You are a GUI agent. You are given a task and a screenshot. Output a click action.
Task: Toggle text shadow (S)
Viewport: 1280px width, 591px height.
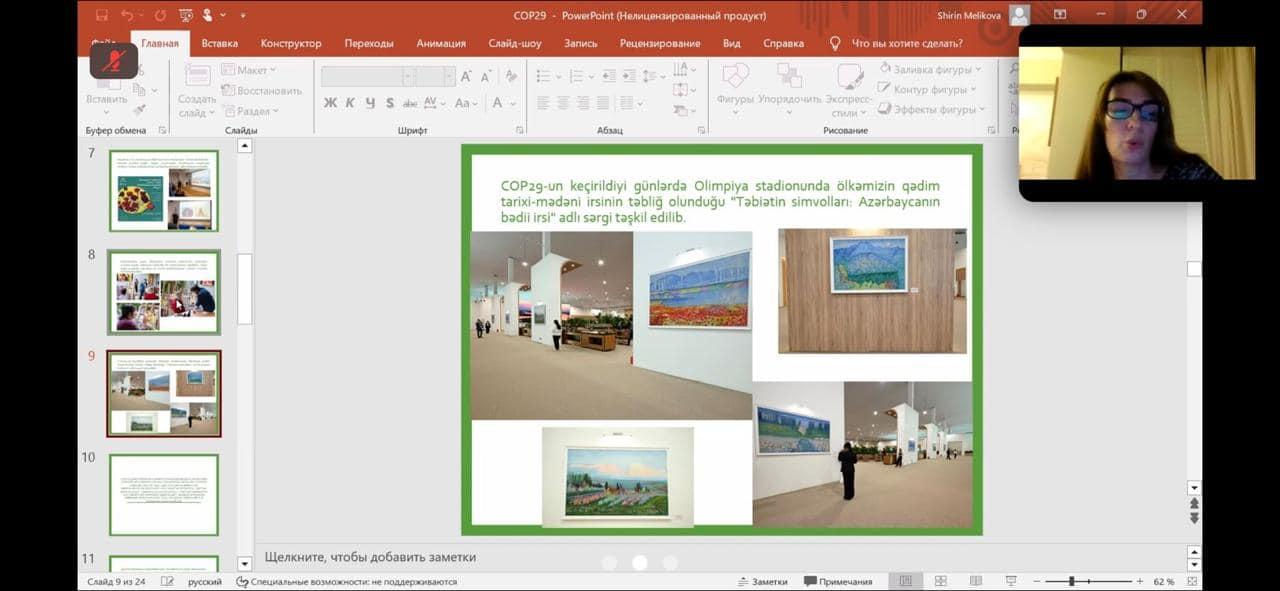click(x=390, y=103)
